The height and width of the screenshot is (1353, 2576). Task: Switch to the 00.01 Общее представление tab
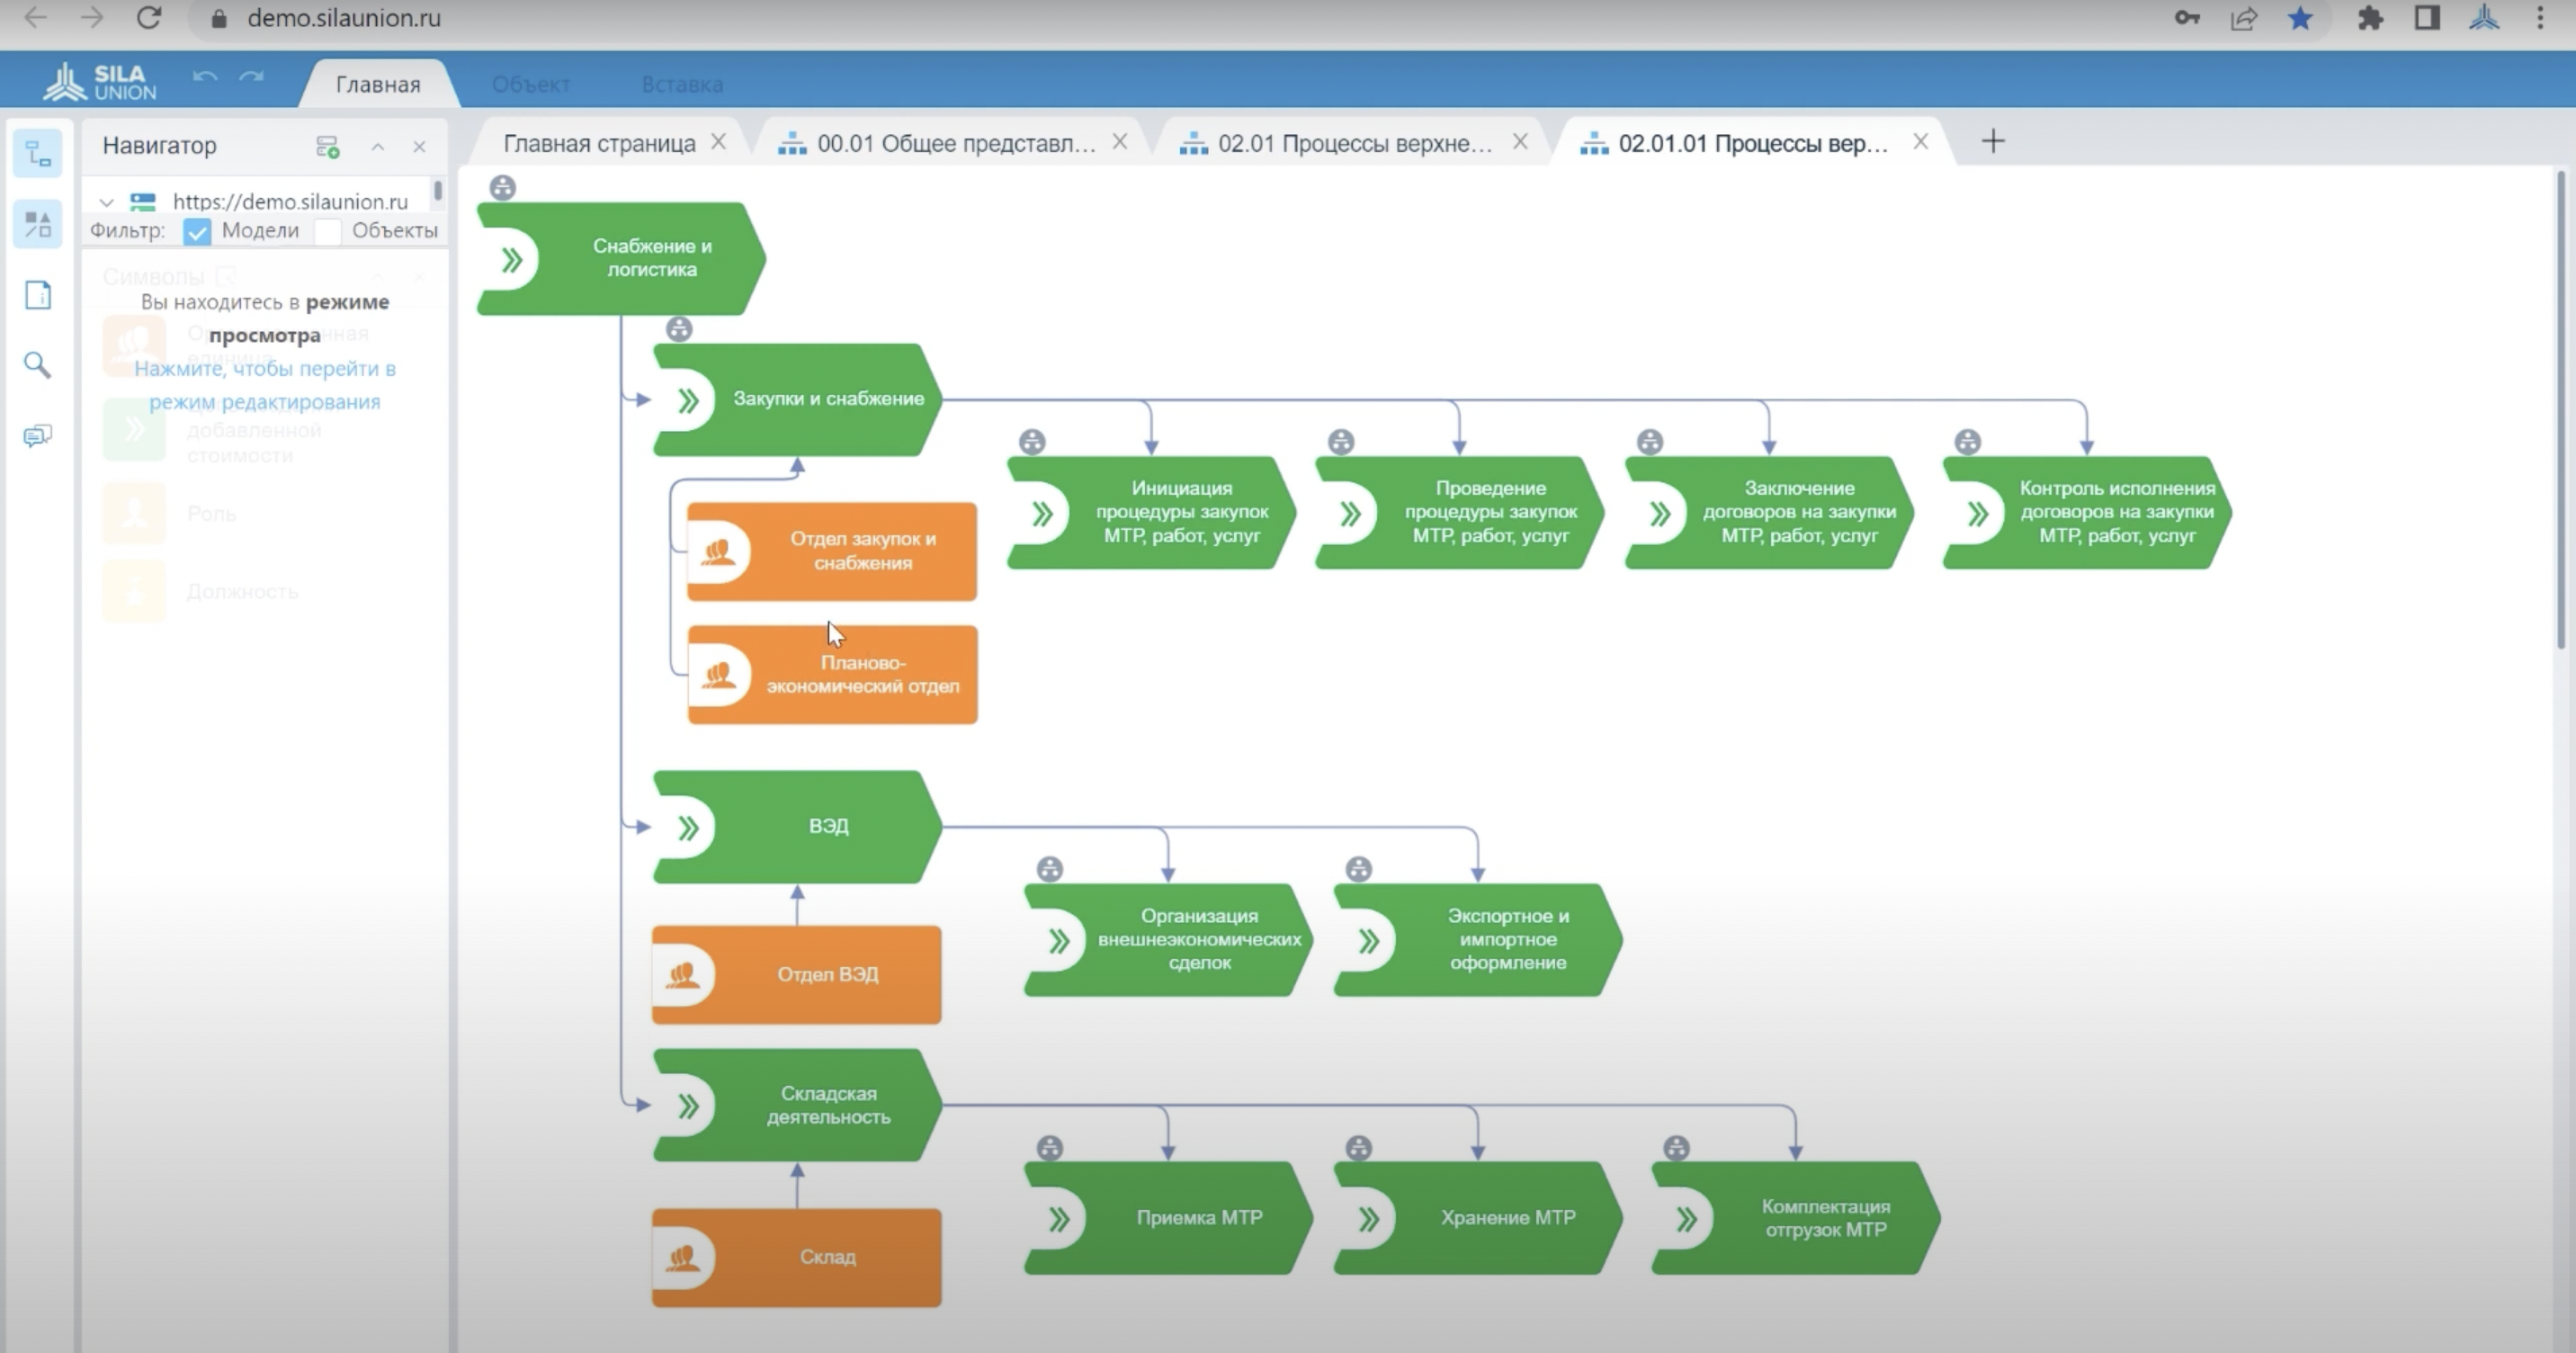point(955,144)
